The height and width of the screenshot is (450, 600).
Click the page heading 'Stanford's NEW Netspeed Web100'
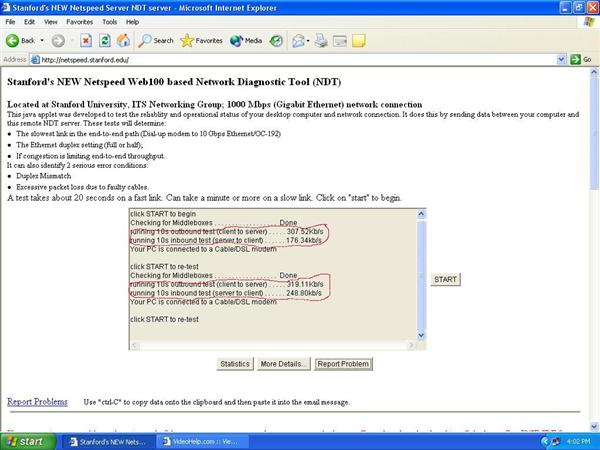coord(174,82)
